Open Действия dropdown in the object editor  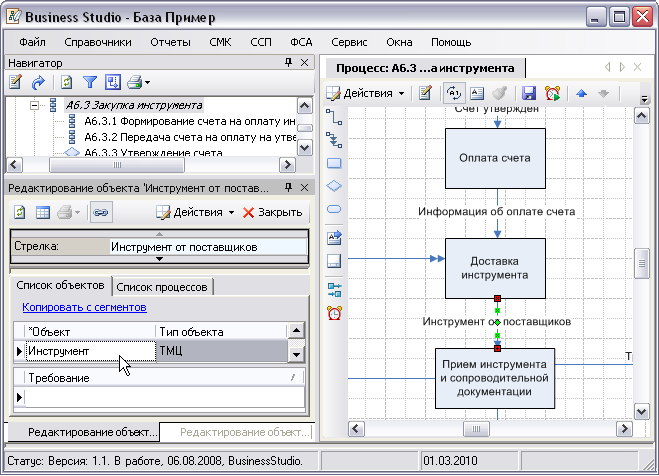point(195,212)
